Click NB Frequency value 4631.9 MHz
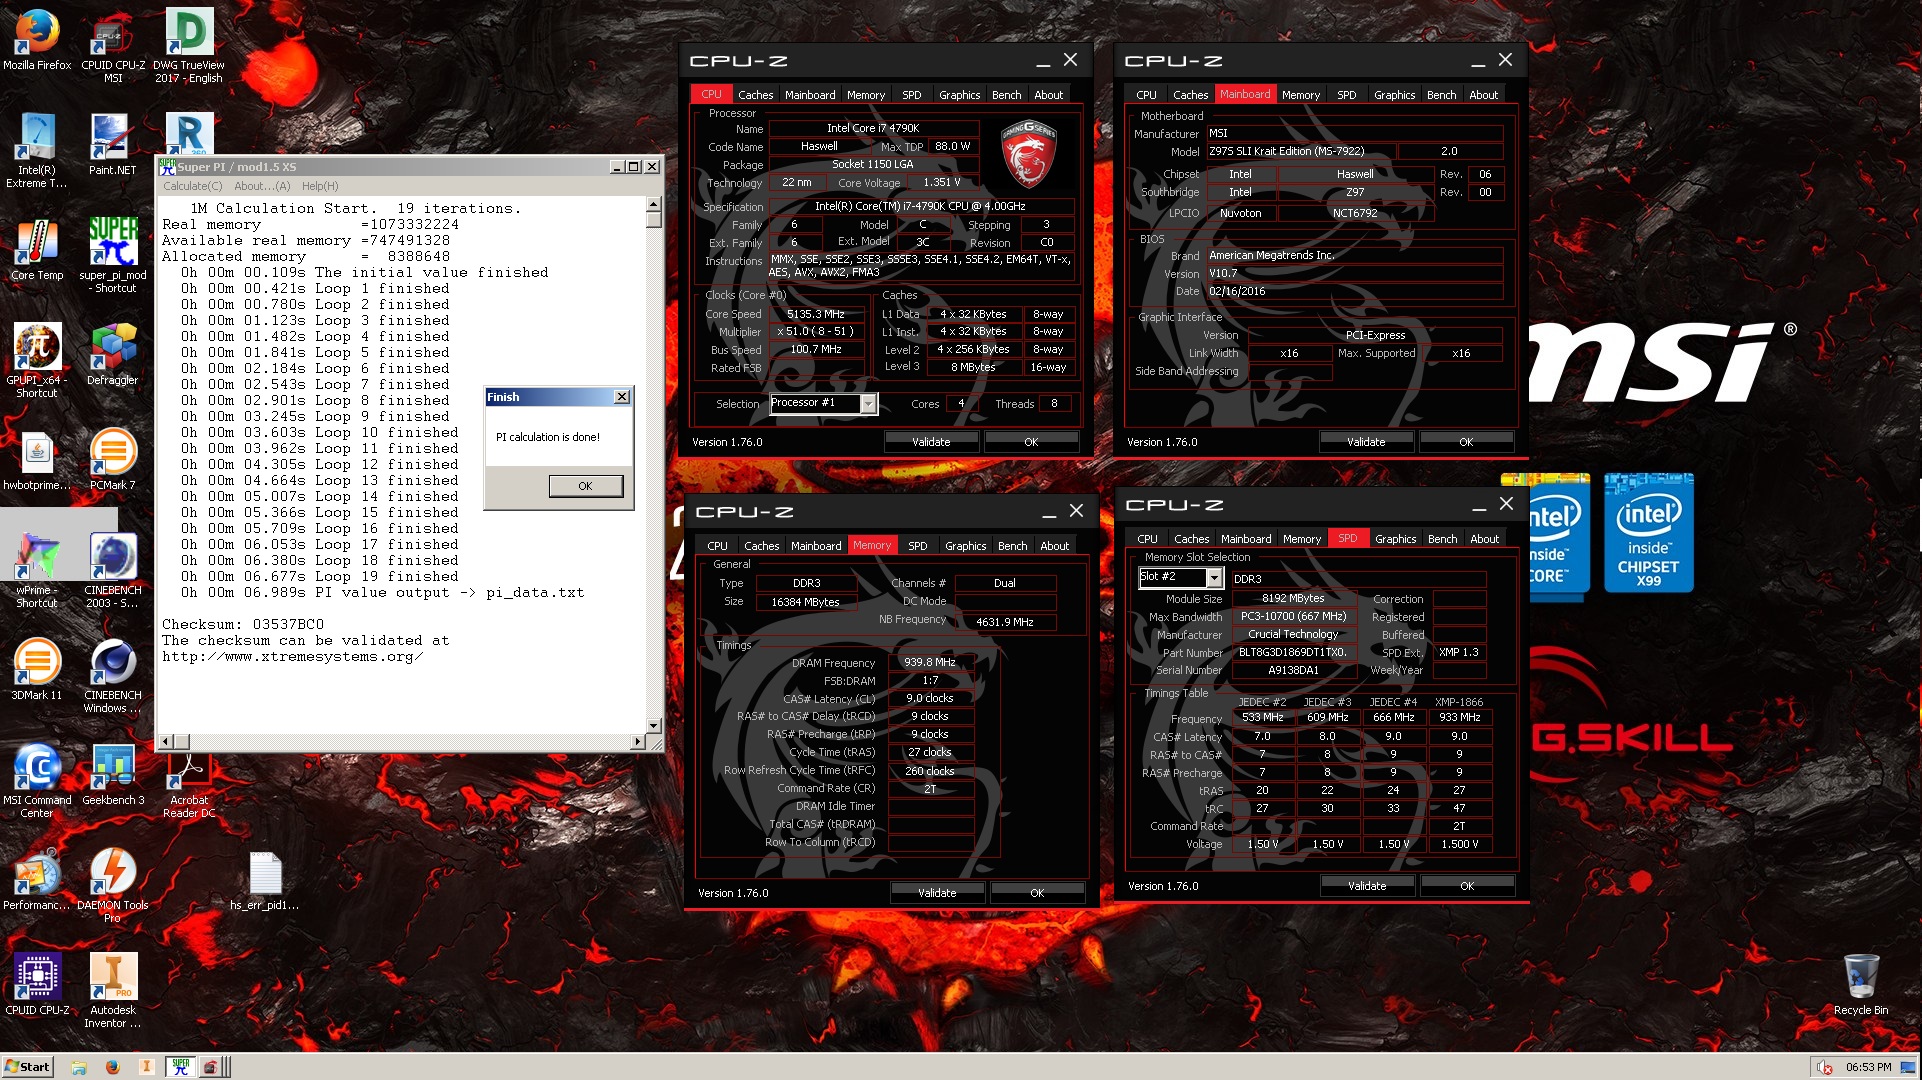The image size is (1922, 1080). click(x=1005, y=622)
